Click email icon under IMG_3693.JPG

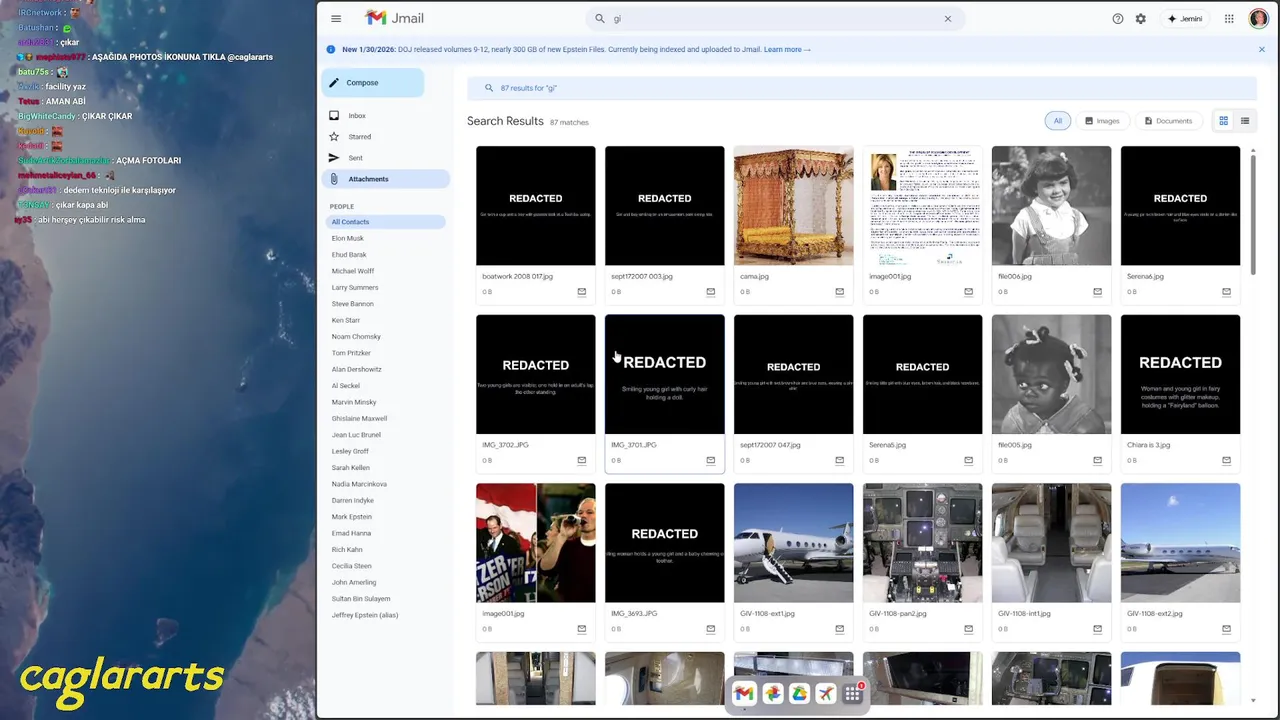tap(711, 629)
